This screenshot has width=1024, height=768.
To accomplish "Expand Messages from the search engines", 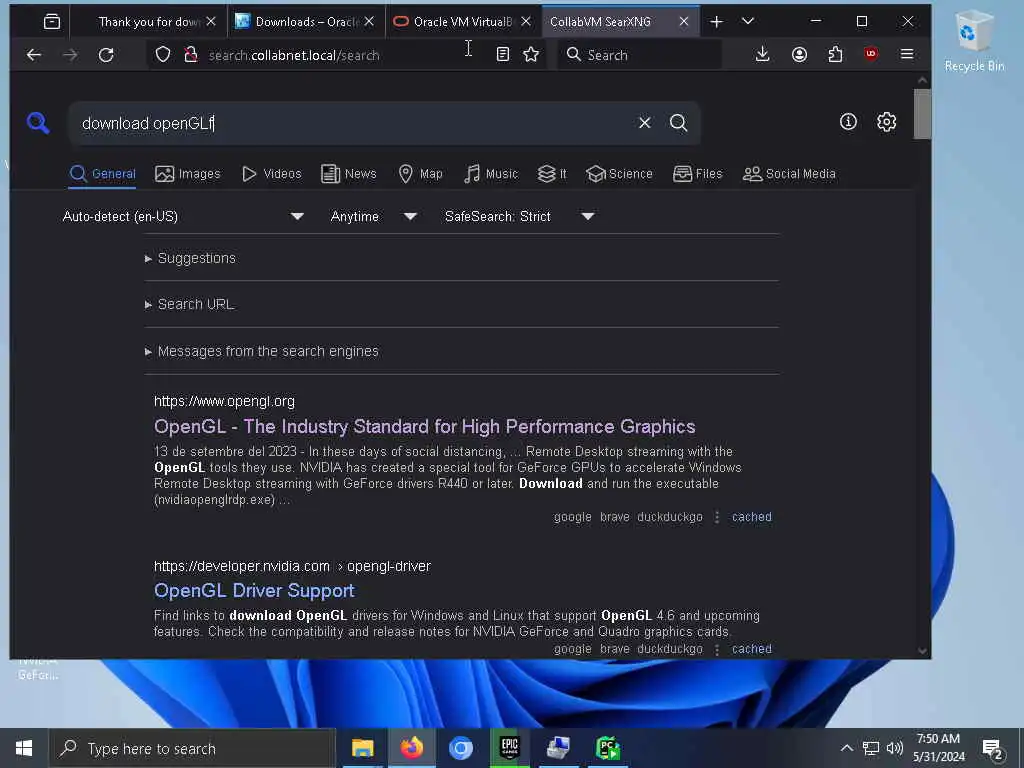I will [261, 351].
